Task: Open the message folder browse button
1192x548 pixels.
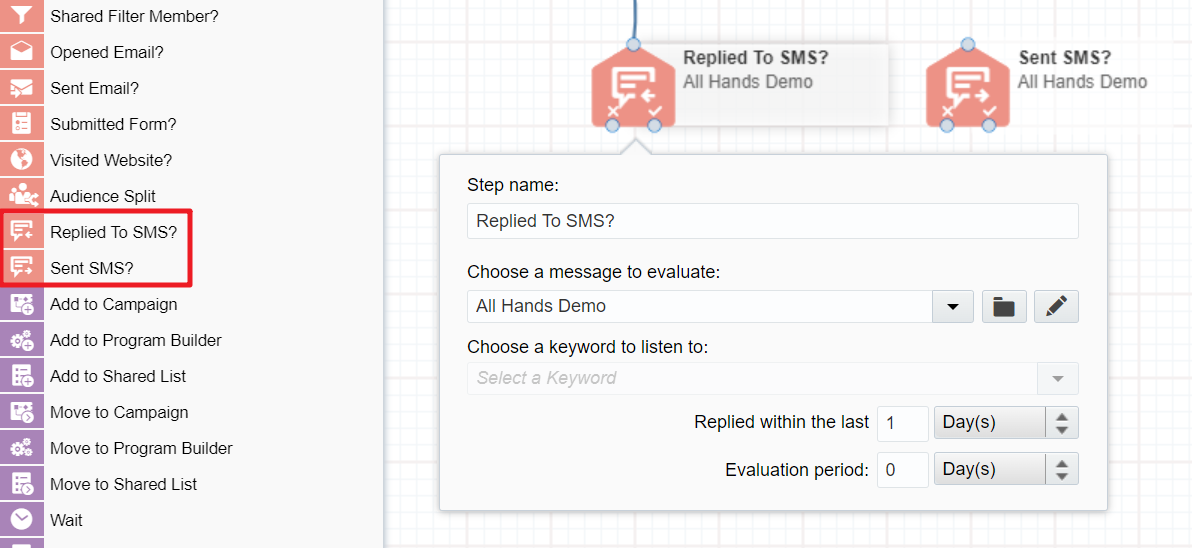Action: (x=1004, y=307)
